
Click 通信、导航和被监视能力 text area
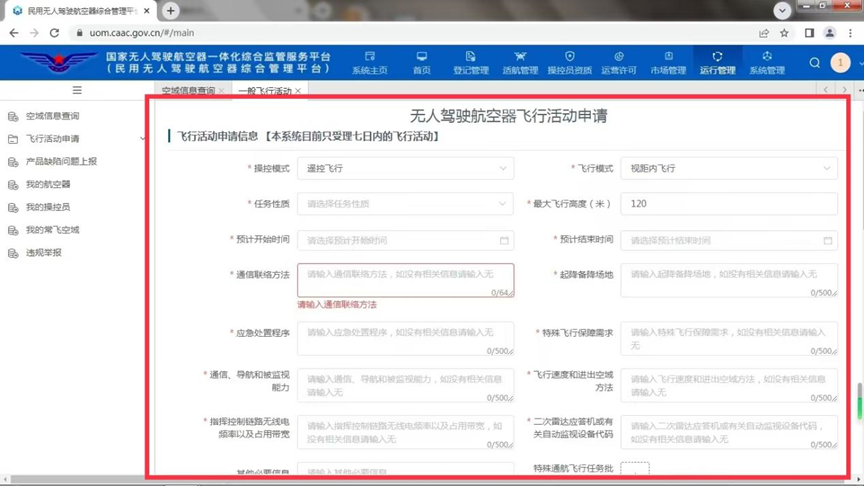pyautogui.click(x=406, y=386)
